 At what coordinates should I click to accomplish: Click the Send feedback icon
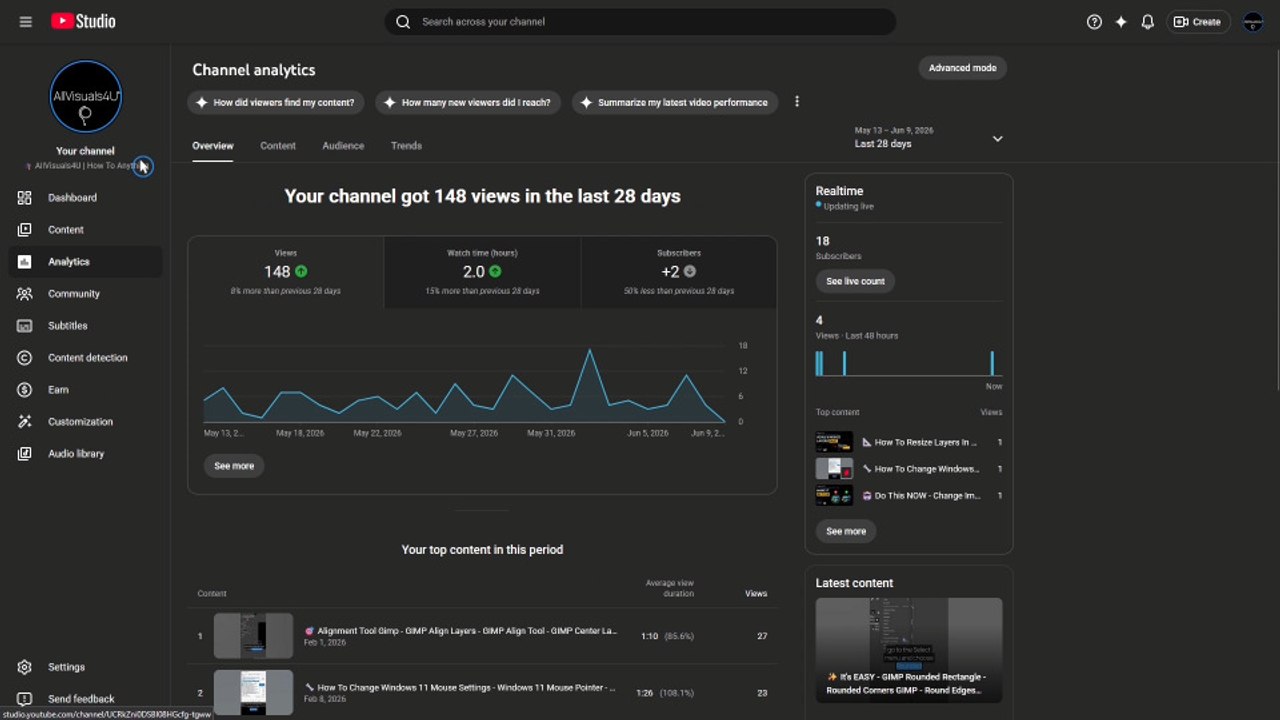pyautogui.click(x=25, y=699)
